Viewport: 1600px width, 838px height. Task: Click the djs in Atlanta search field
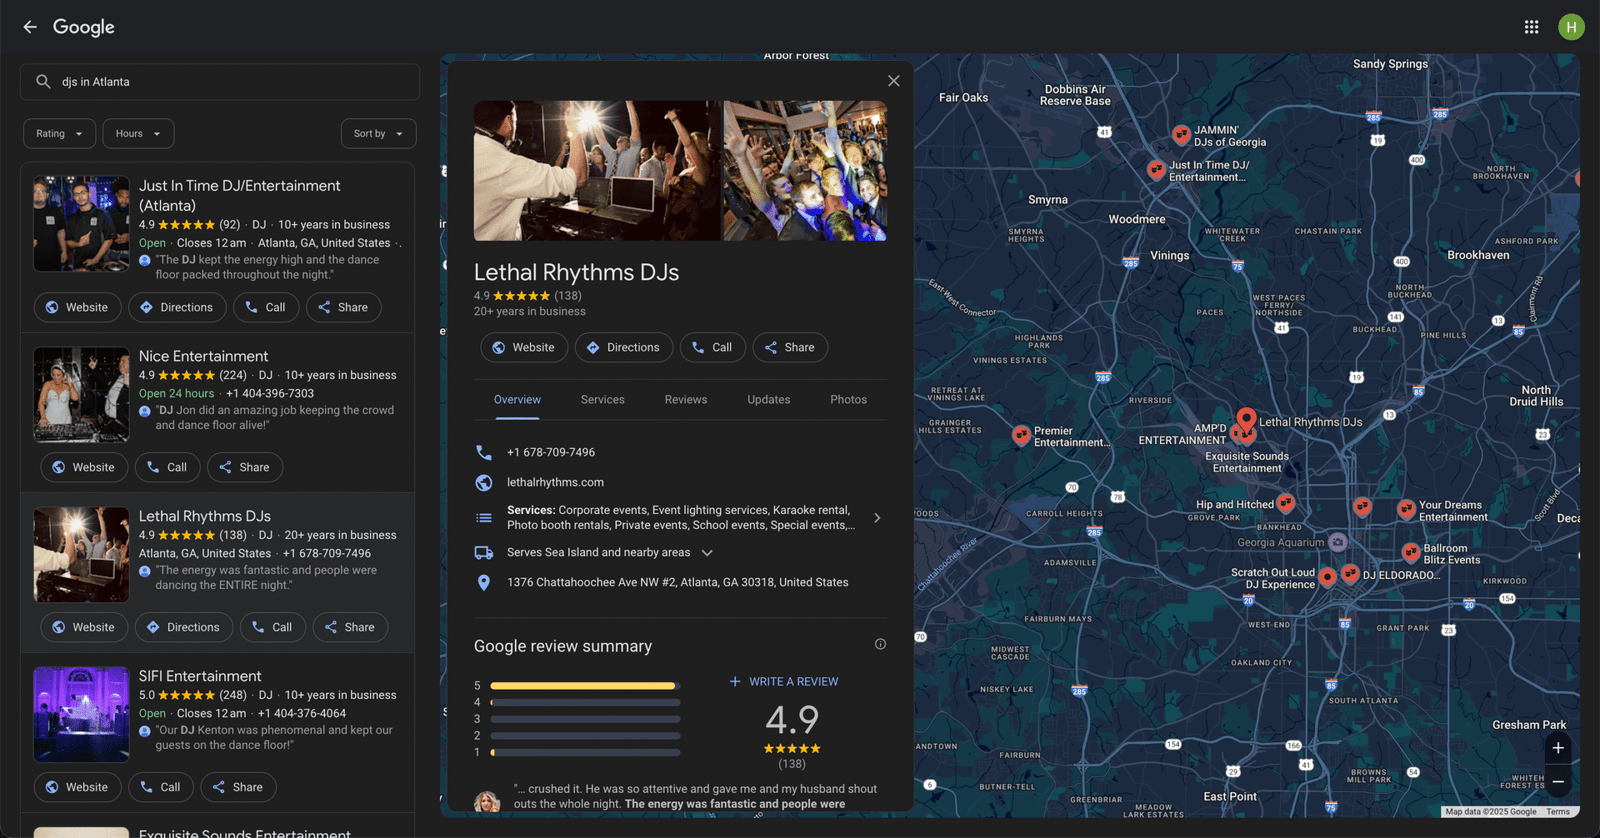coord(220,82)
